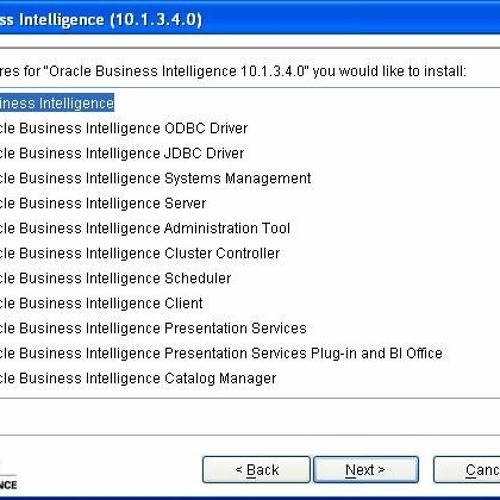Select Business Intelligence Catalog Manager feature
Screen dimensions: 500x500
click(x=138, y=378)
